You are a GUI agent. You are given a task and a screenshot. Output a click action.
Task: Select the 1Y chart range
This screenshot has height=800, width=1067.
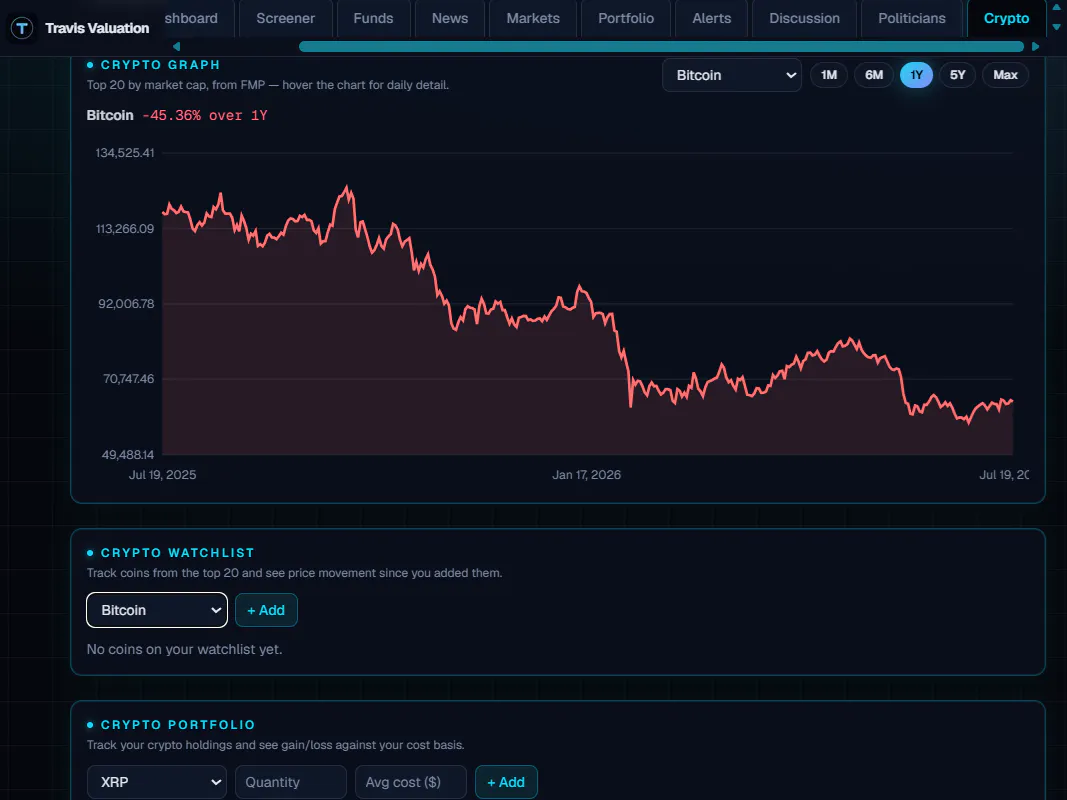pos(917,75)
